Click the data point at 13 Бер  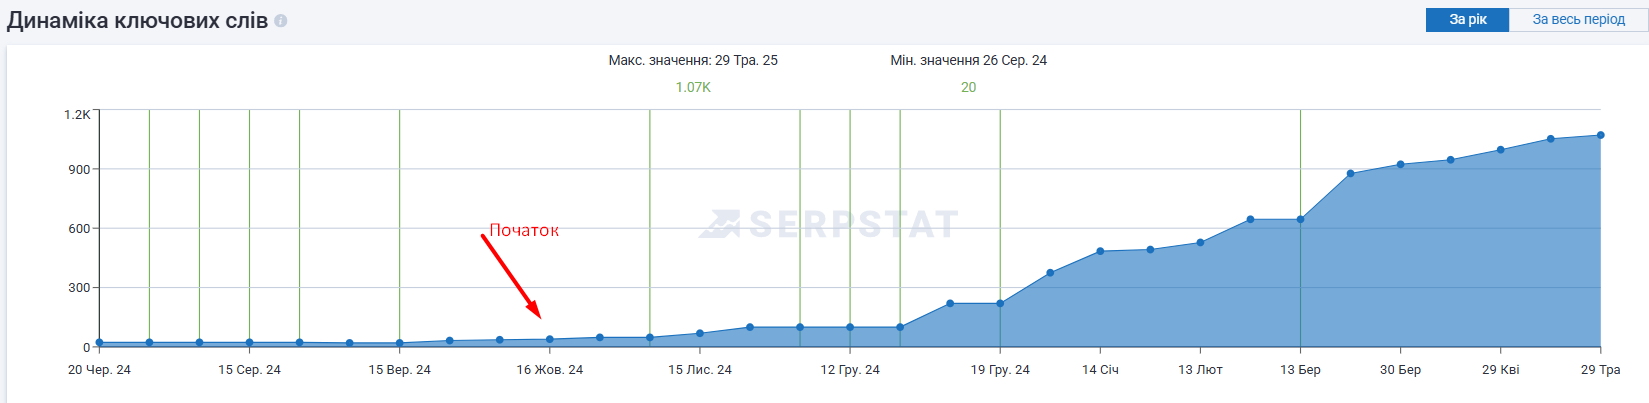click(x=1300, y=219)
